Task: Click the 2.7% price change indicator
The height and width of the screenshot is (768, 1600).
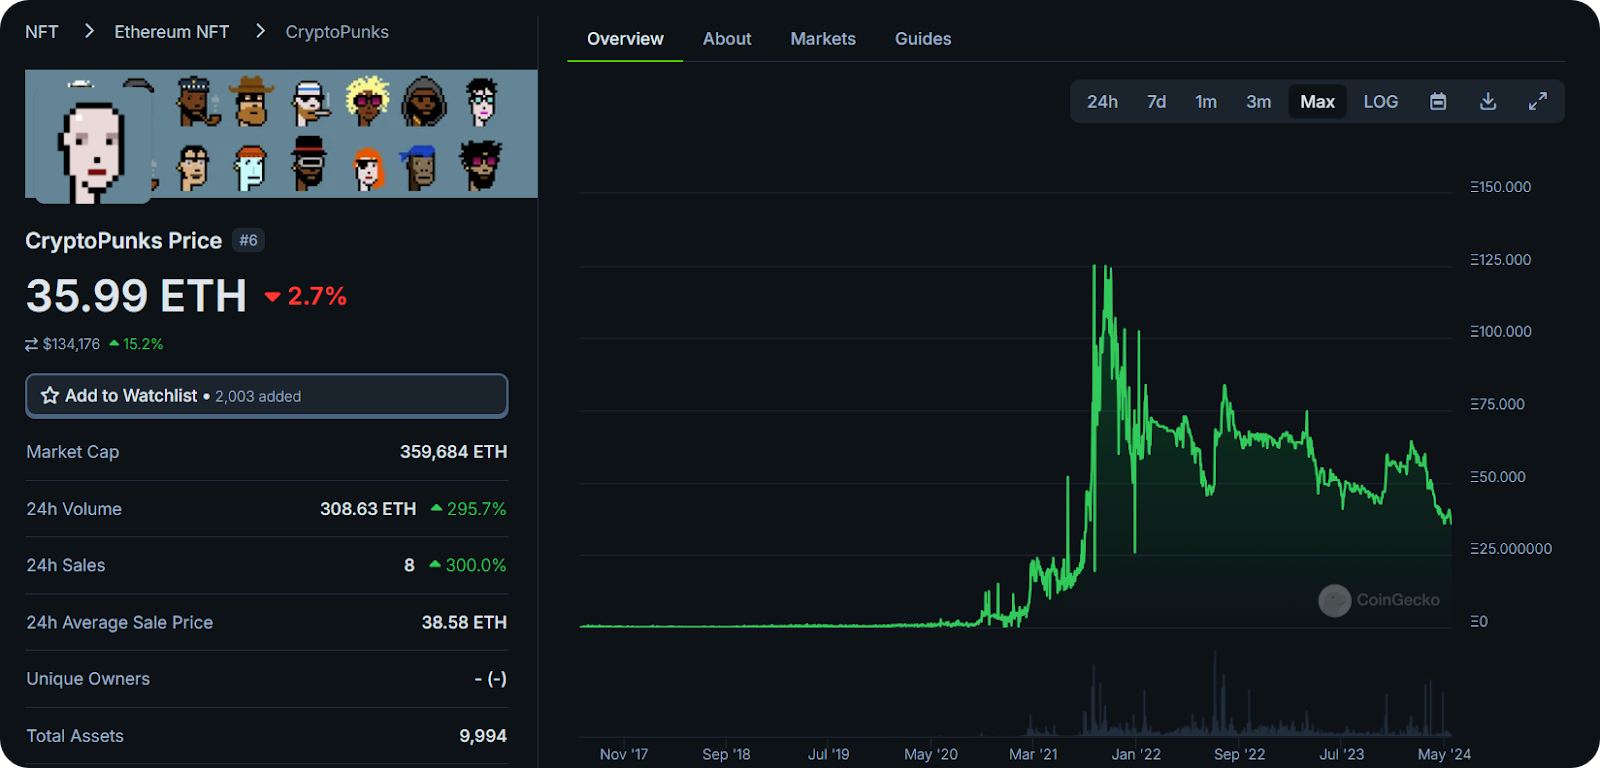Action: (x=306, y=296)
